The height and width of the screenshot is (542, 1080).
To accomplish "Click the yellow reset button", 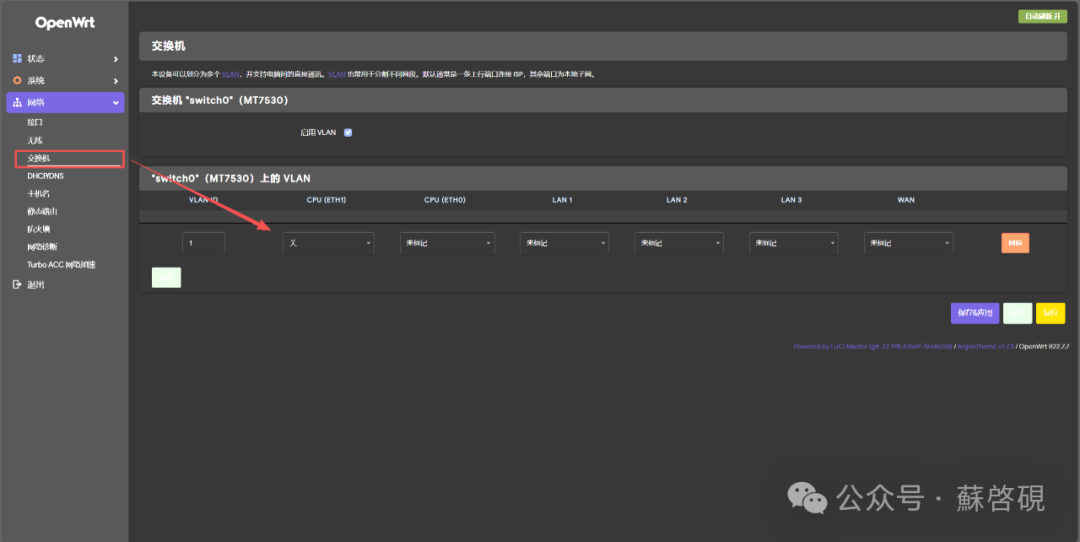I will click(x=1050, y=313).
